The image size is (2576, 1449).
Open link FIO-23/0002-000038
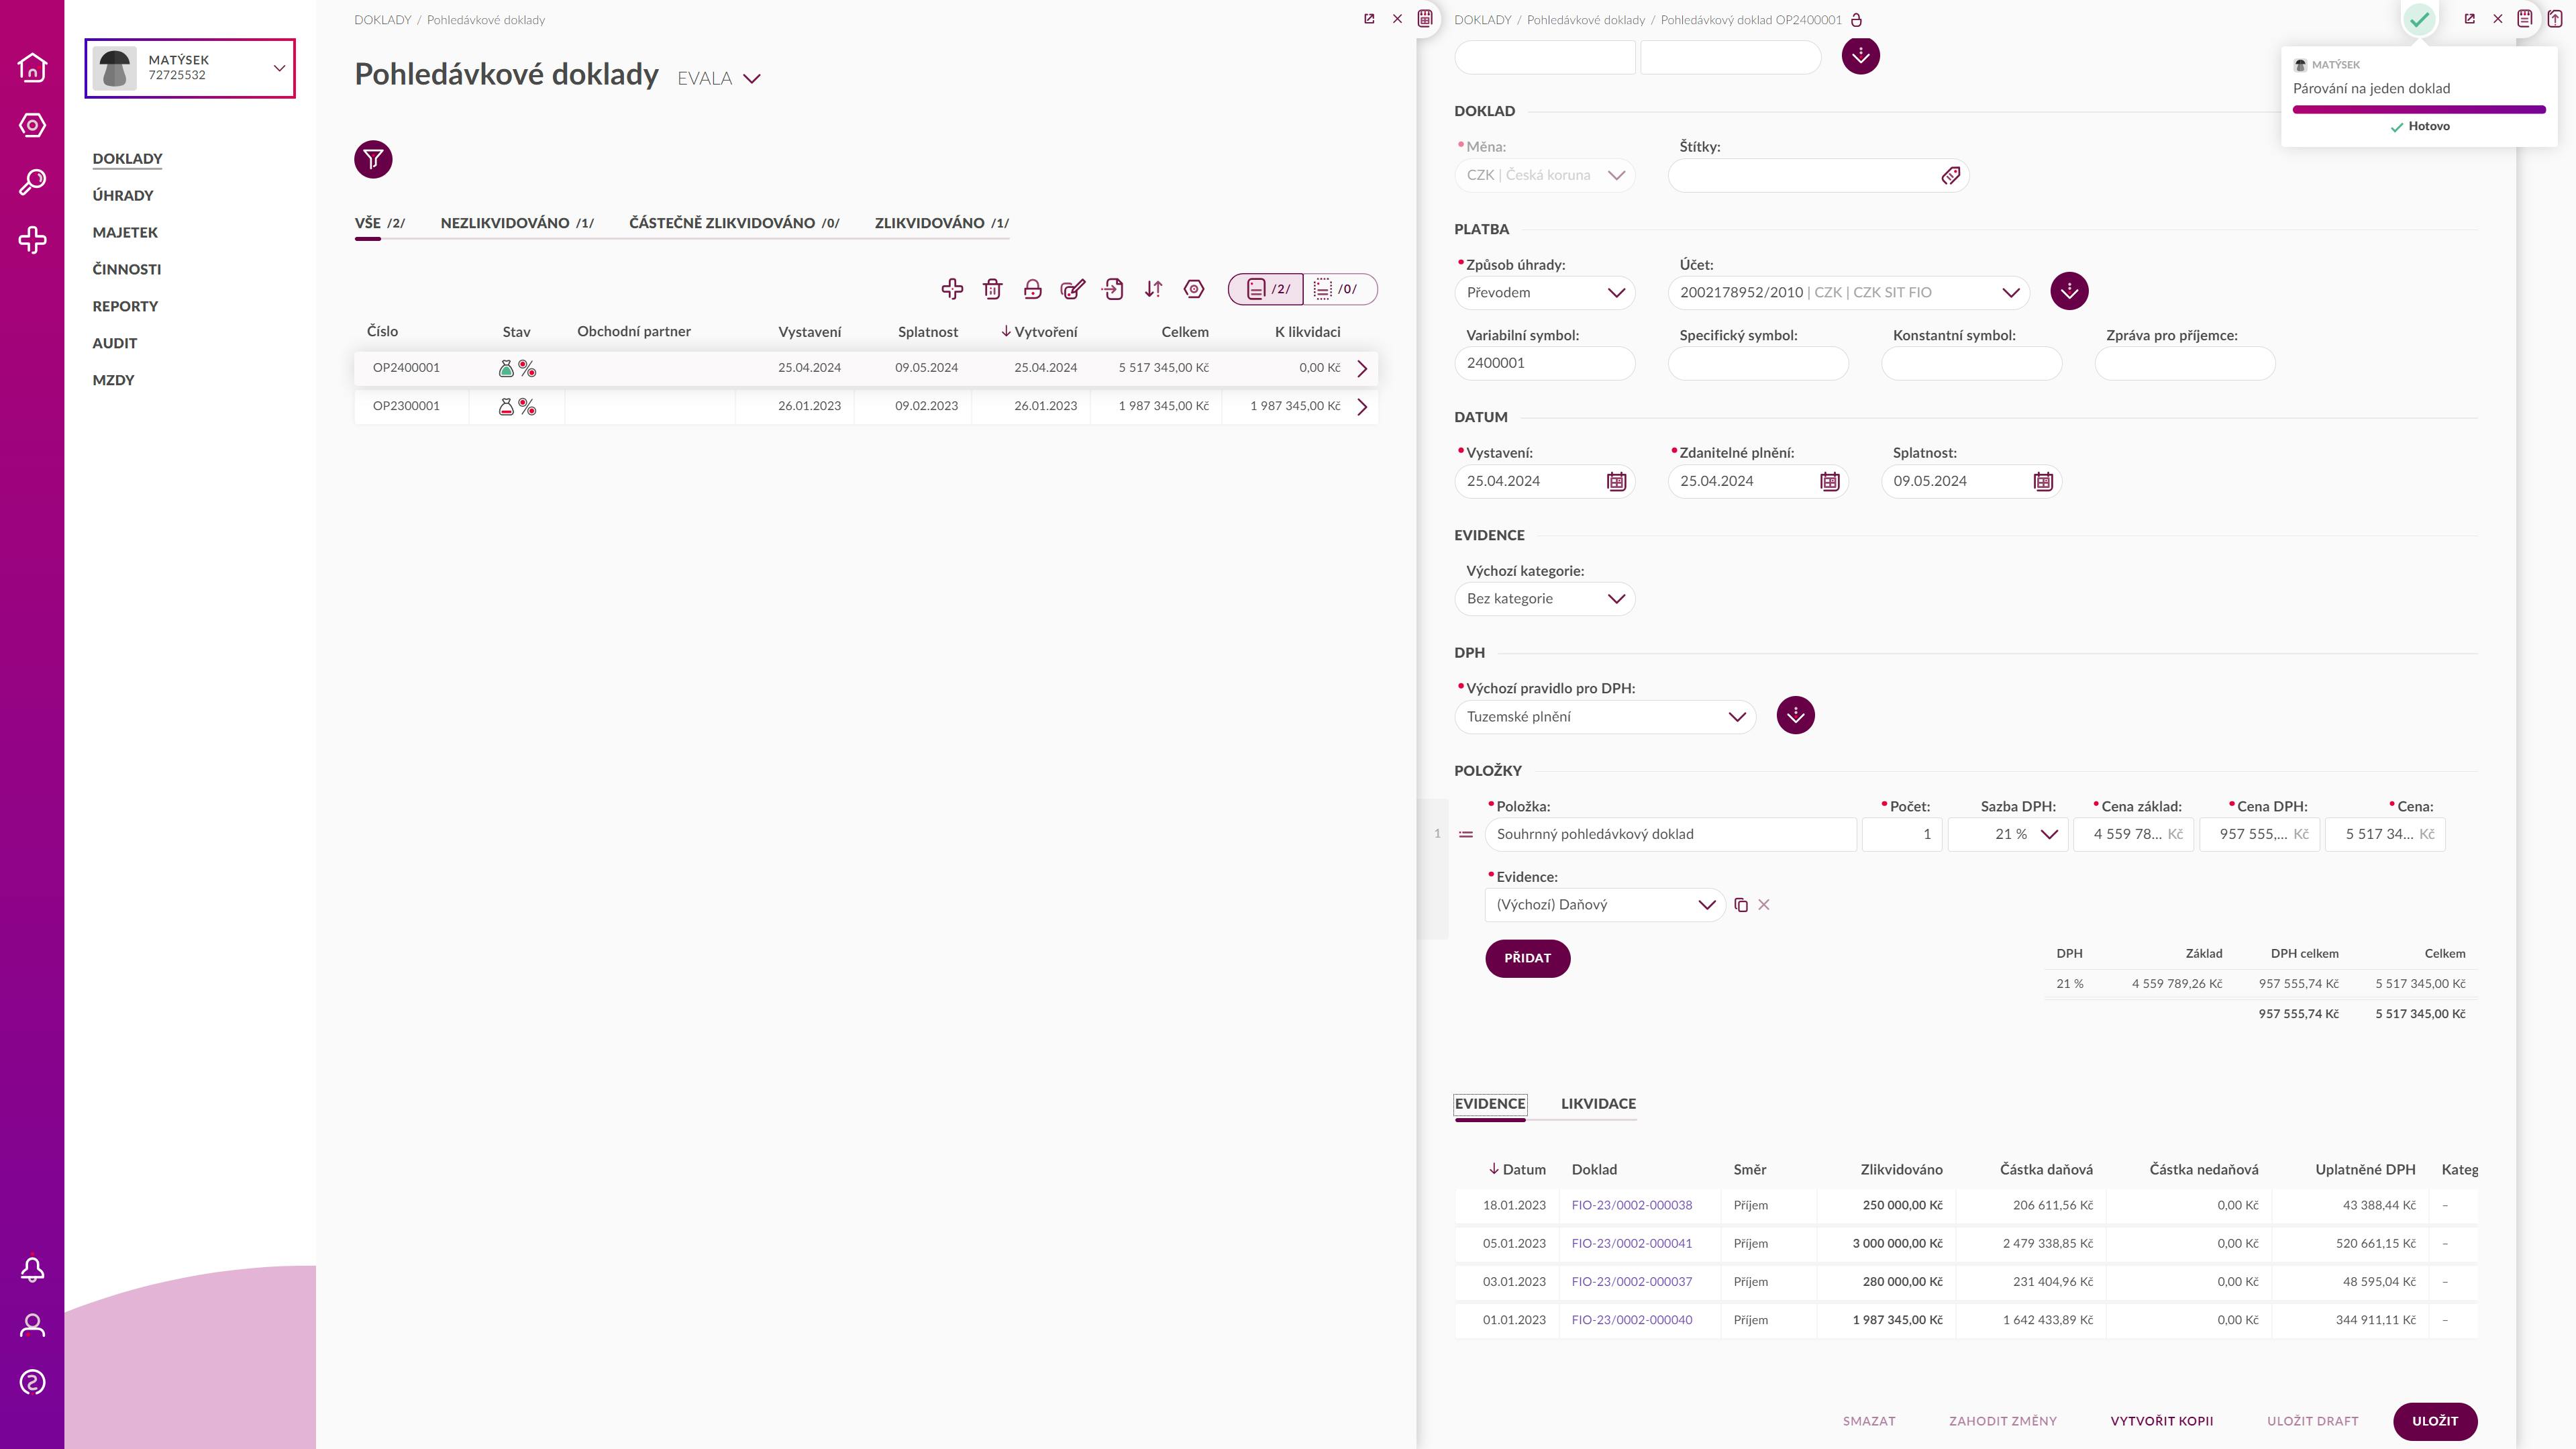1631,1205
